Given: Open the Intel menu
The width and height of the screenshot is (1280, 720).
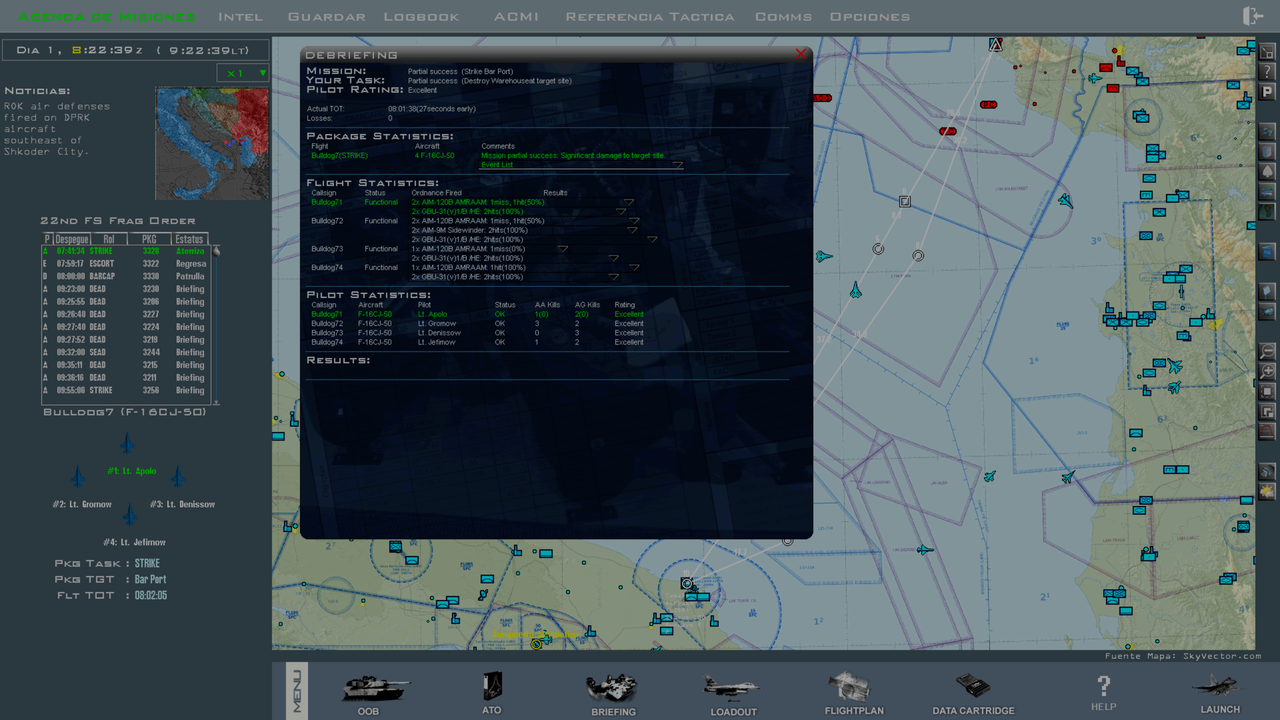Looking at the screenshot, I should [x=241, y=17].
